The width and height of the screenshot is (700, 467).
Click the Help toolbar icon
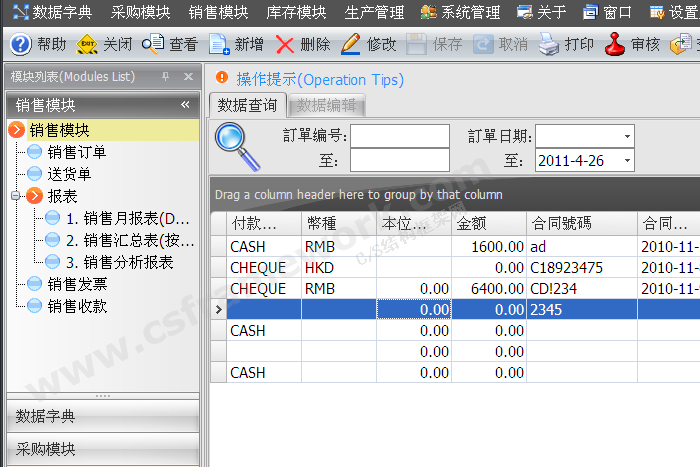pos(21,45)
